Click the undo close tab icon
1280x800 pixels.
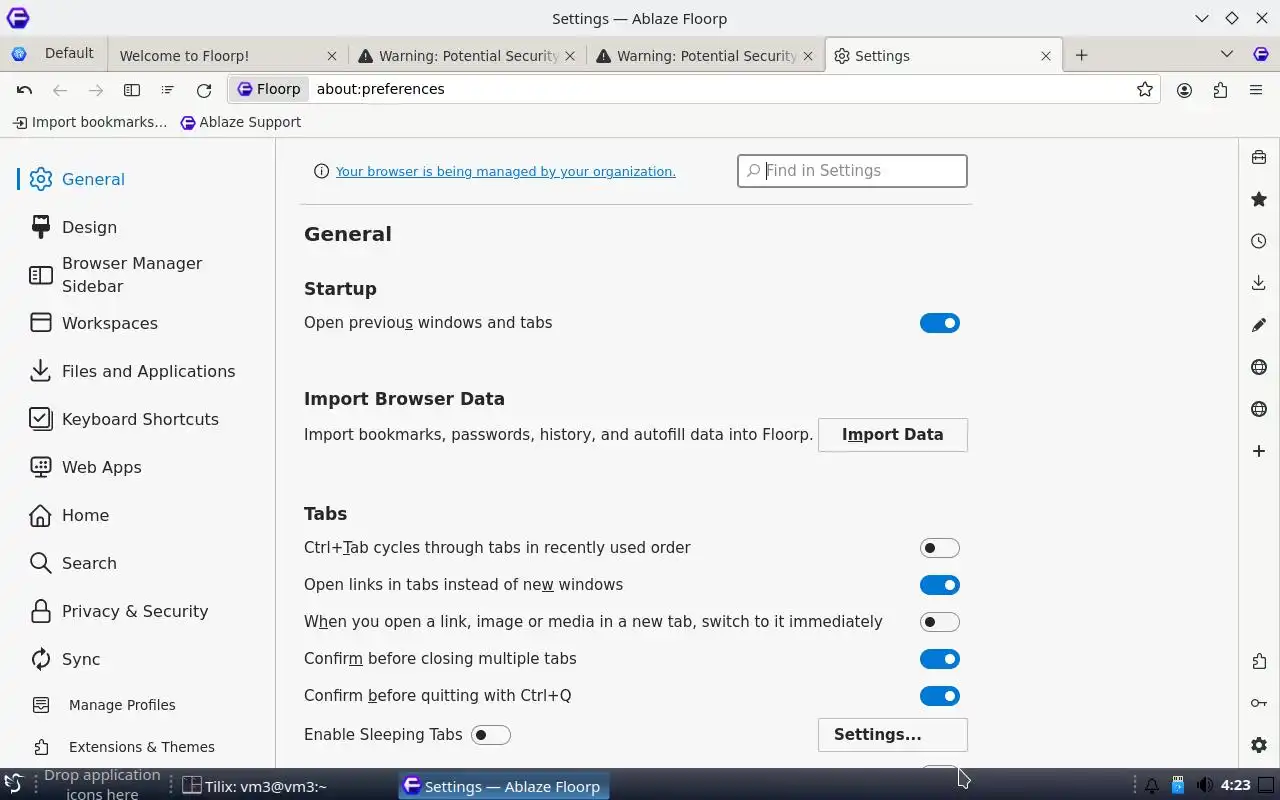24,89
